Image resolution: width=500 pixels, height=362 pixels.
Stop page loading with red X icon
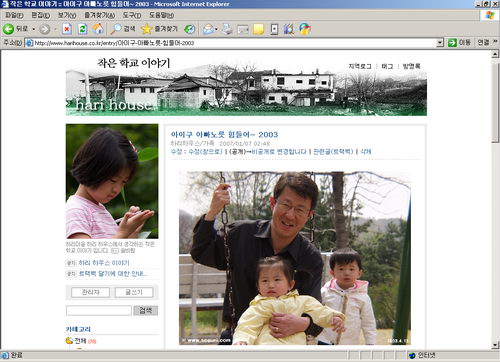pos(67,29)
